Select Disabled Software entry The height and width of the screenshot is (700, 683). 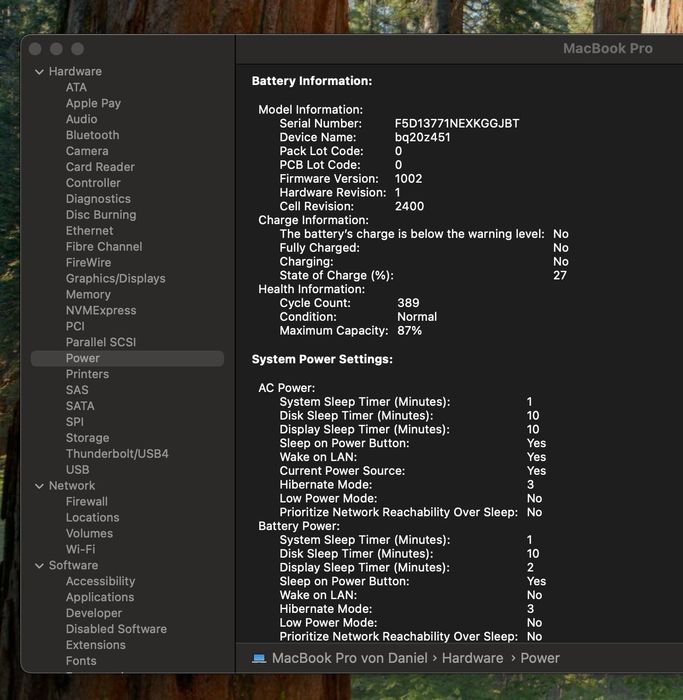(x=116, y=629)
